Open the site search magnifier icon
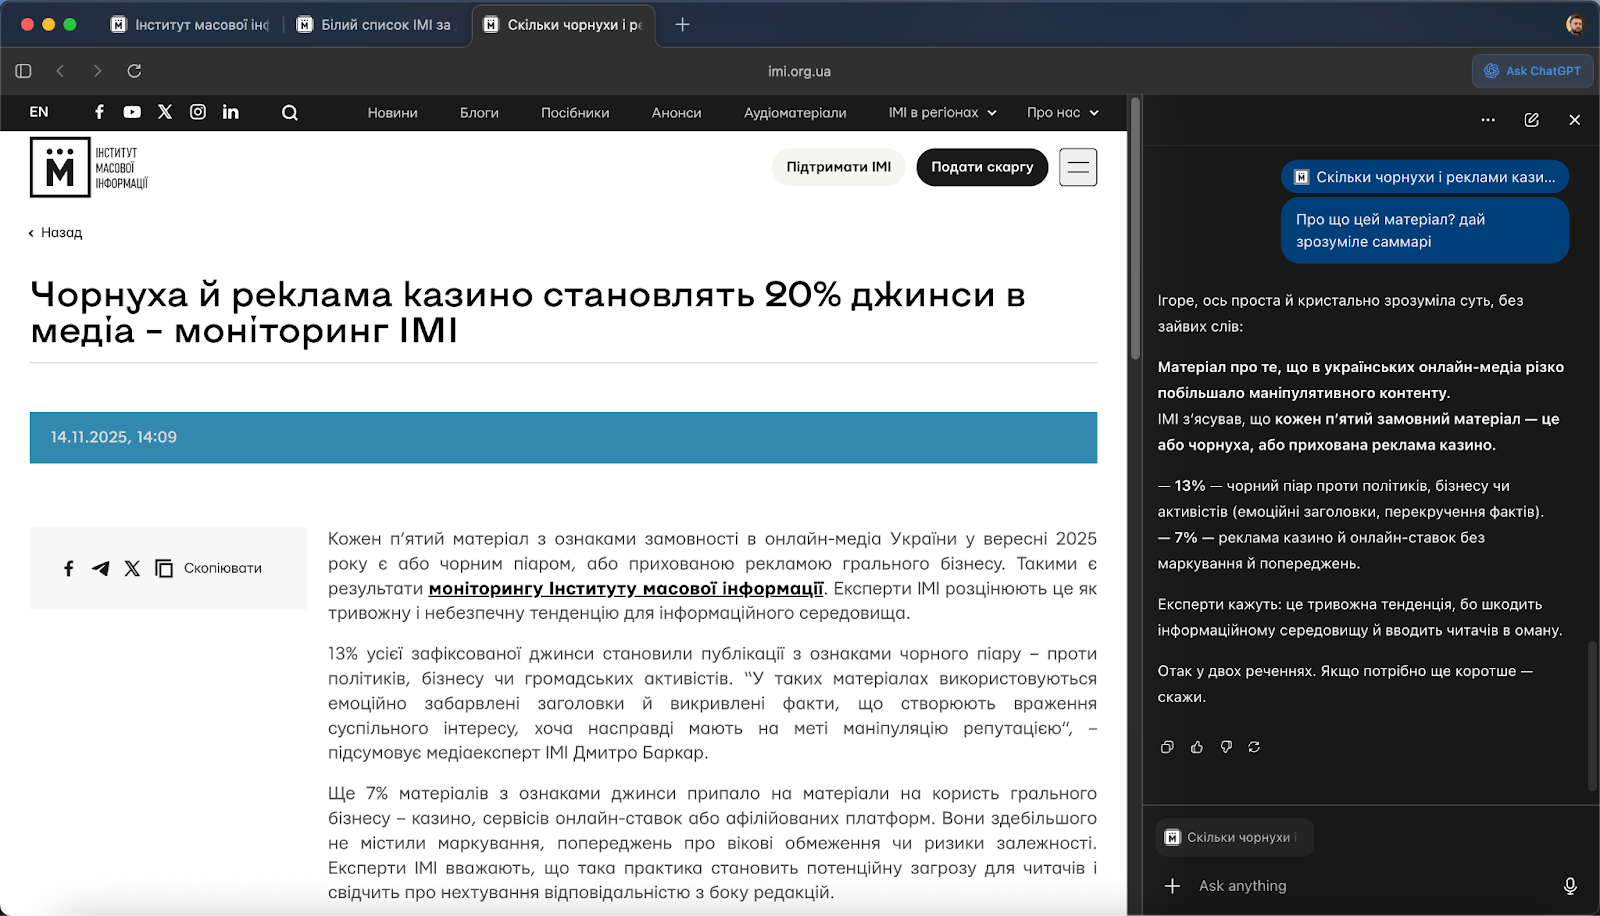 290,113
